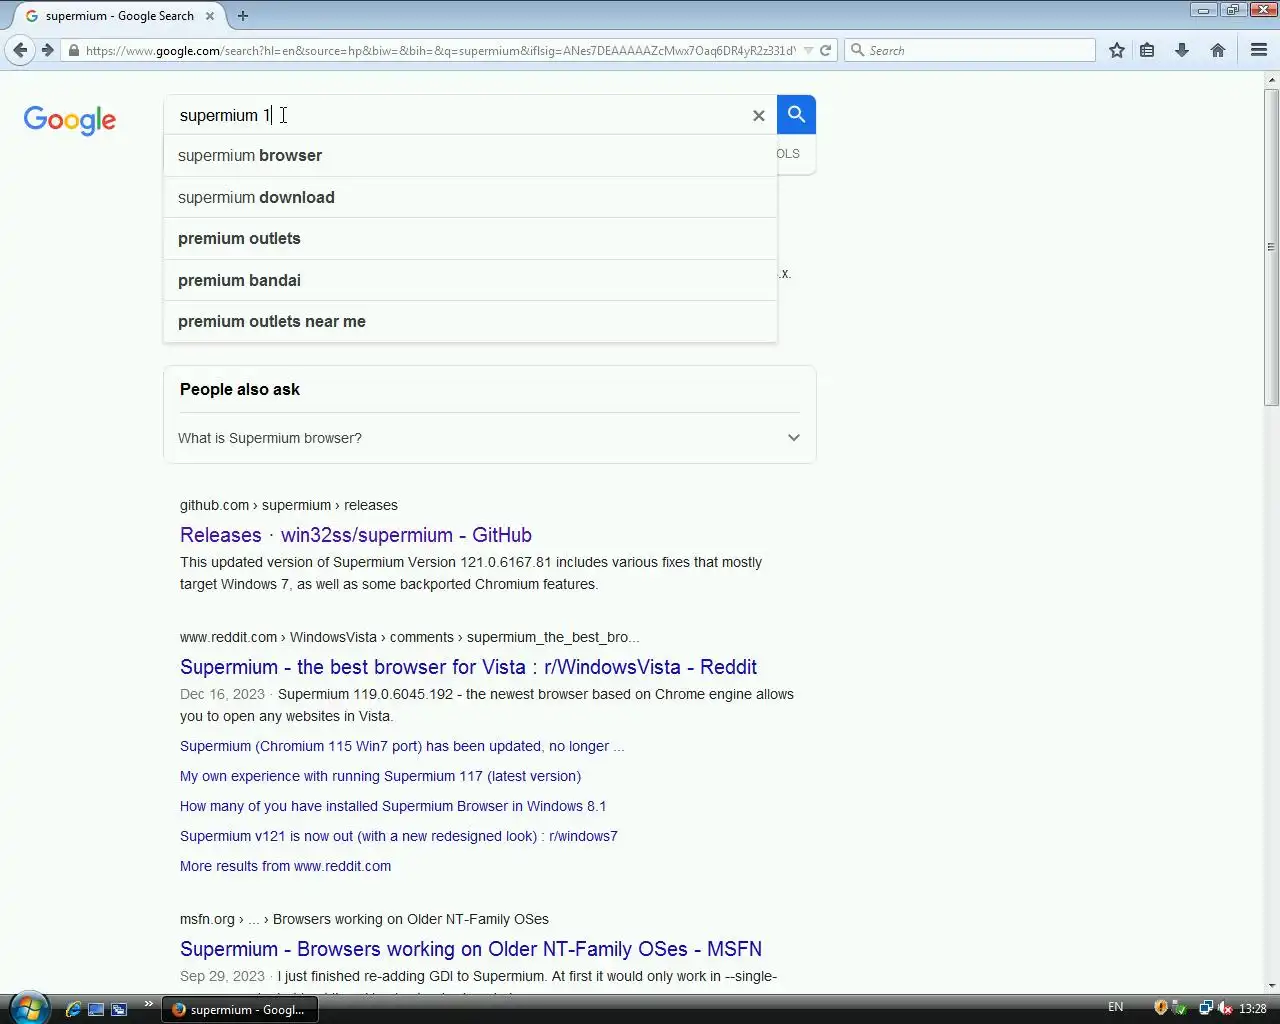Viewport: 1280px width, 1024px height.
Task: Launch Internet Explorer from quick launch
Action: pyautogui.click(x=73, y=1009)
